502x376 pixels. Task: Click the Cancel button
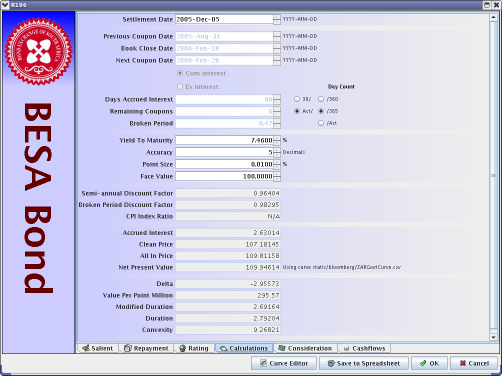474,363
